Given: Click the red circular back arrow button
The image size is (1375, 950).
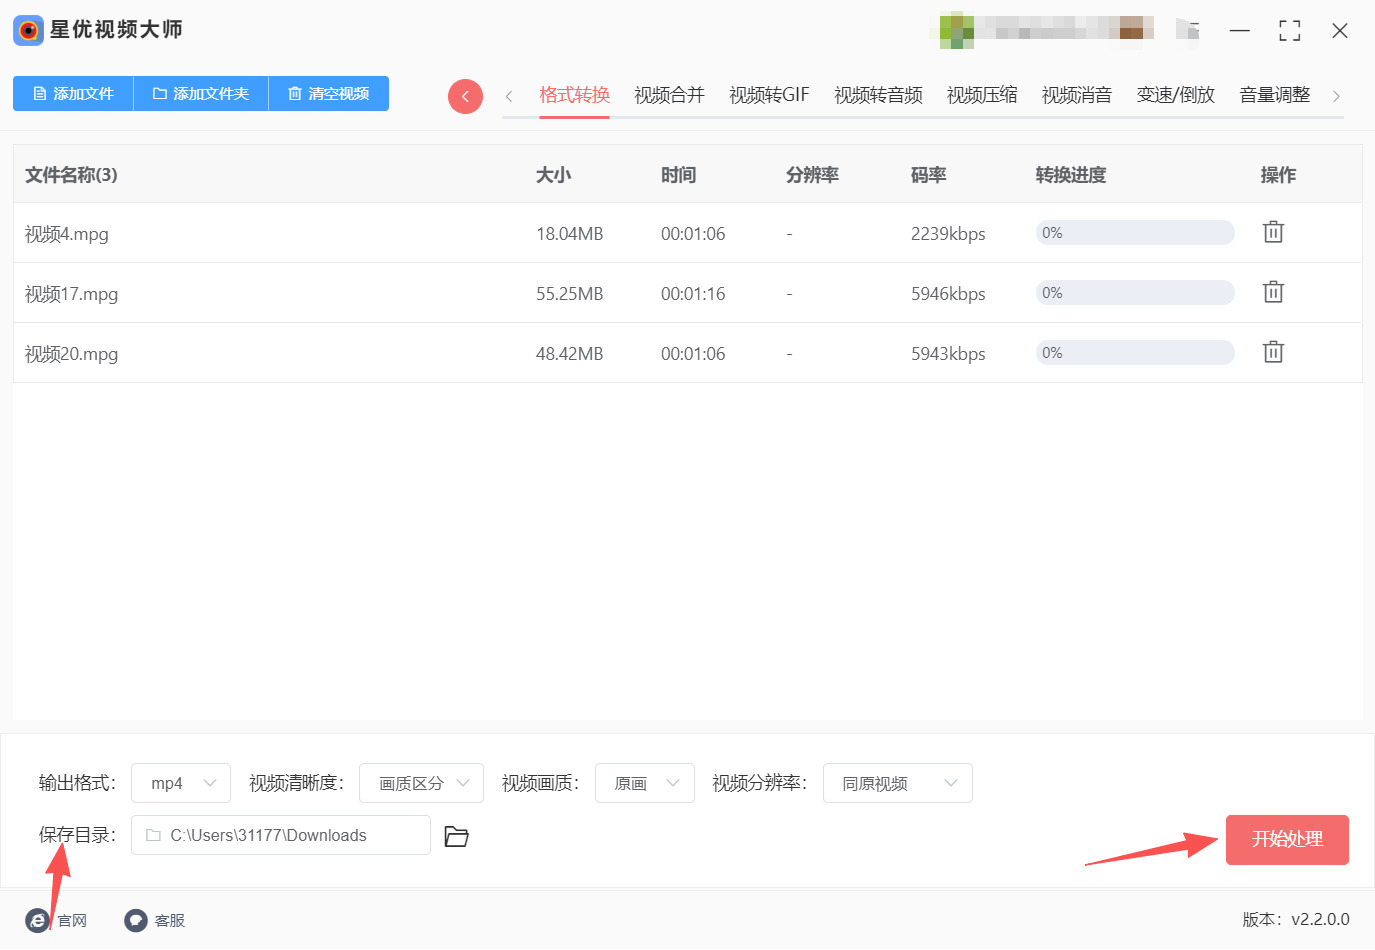Looking at the screenshot, I should click(465, 96).
